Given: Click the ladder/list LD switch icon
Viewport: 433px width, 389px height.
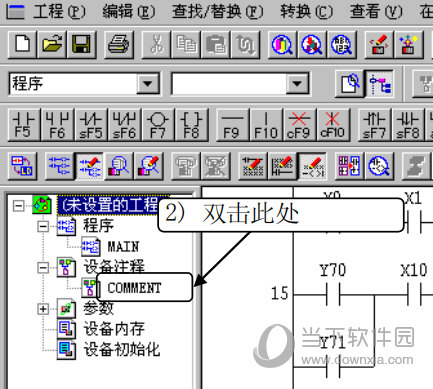Looking at the screenshot, I should click(22, 166).
